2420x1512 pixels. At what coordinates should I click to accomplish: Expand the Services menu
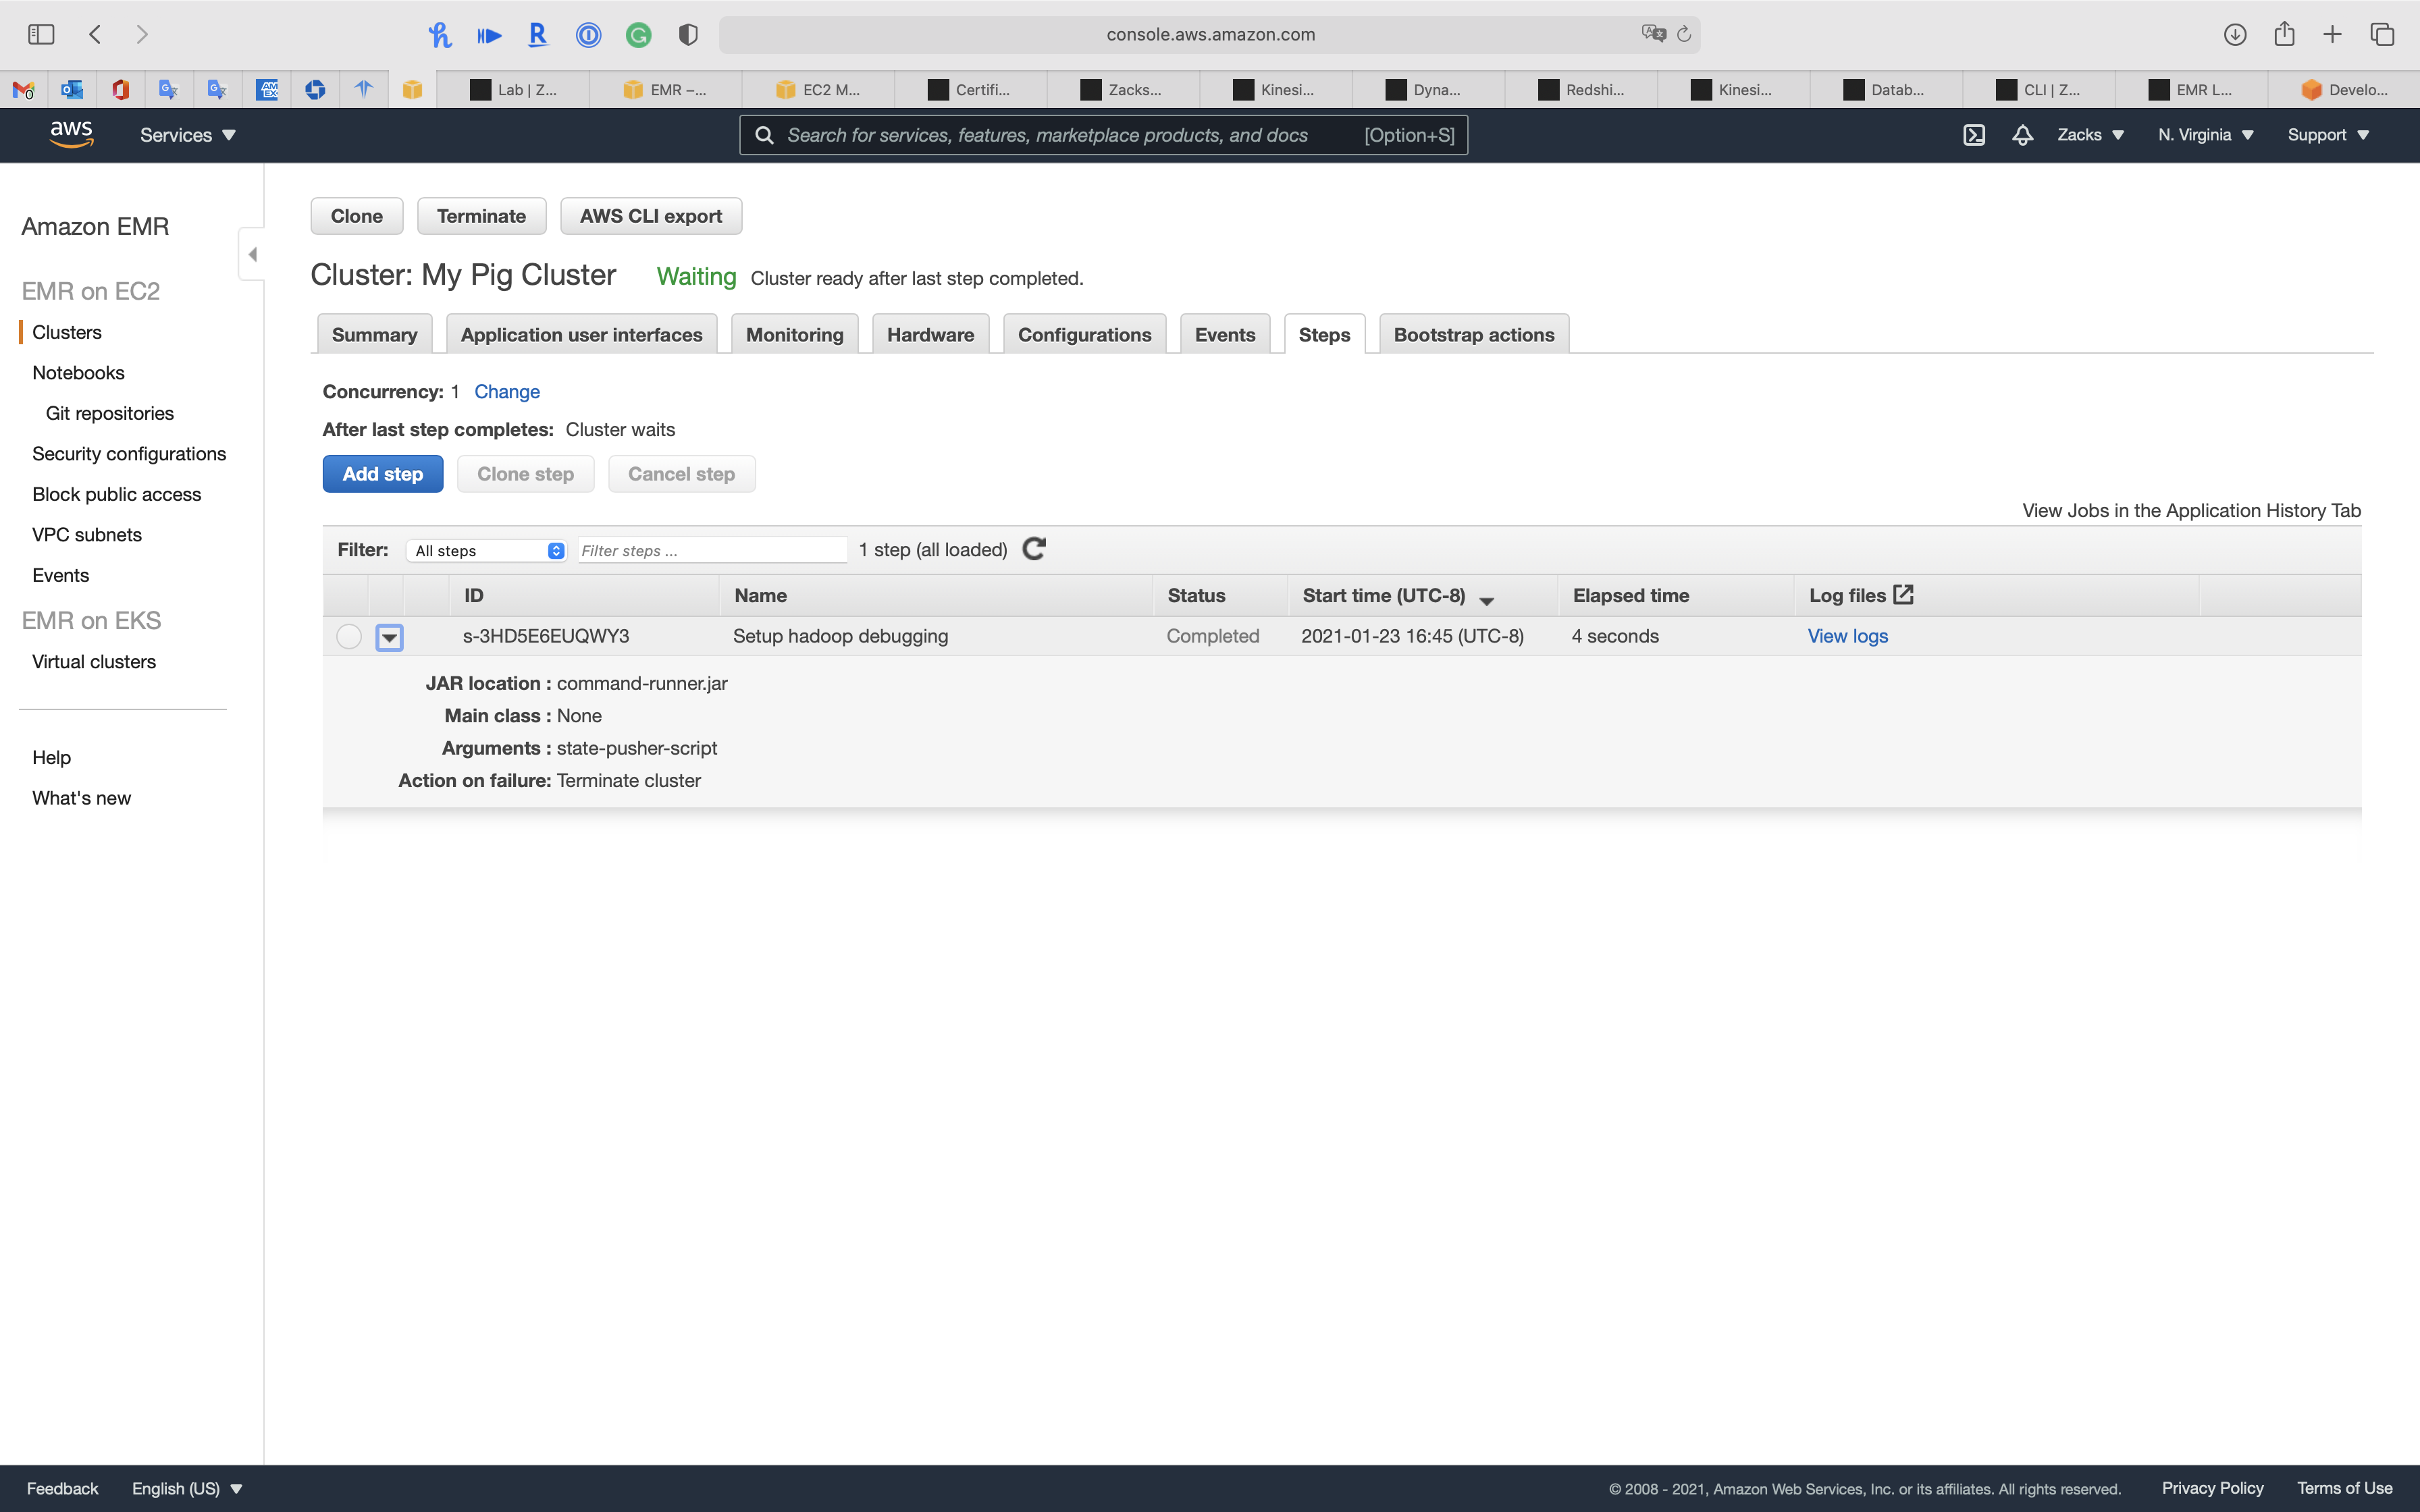[187, 135]
